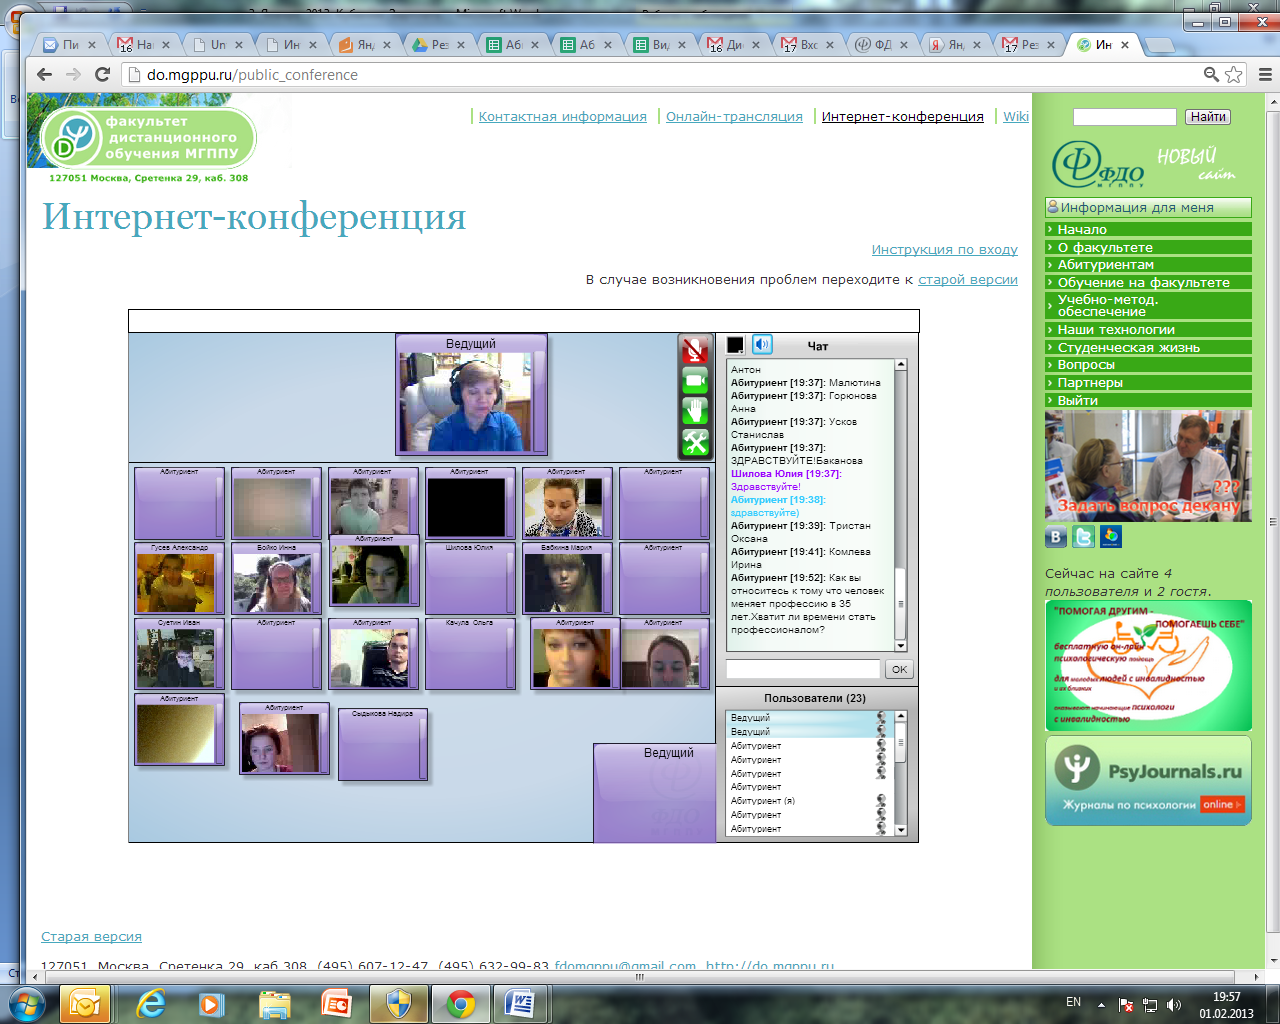Screen dimensions: 1280x1024
Task: Open Контактная информация link
Action: pyautogui.click(x=562, y=117)
